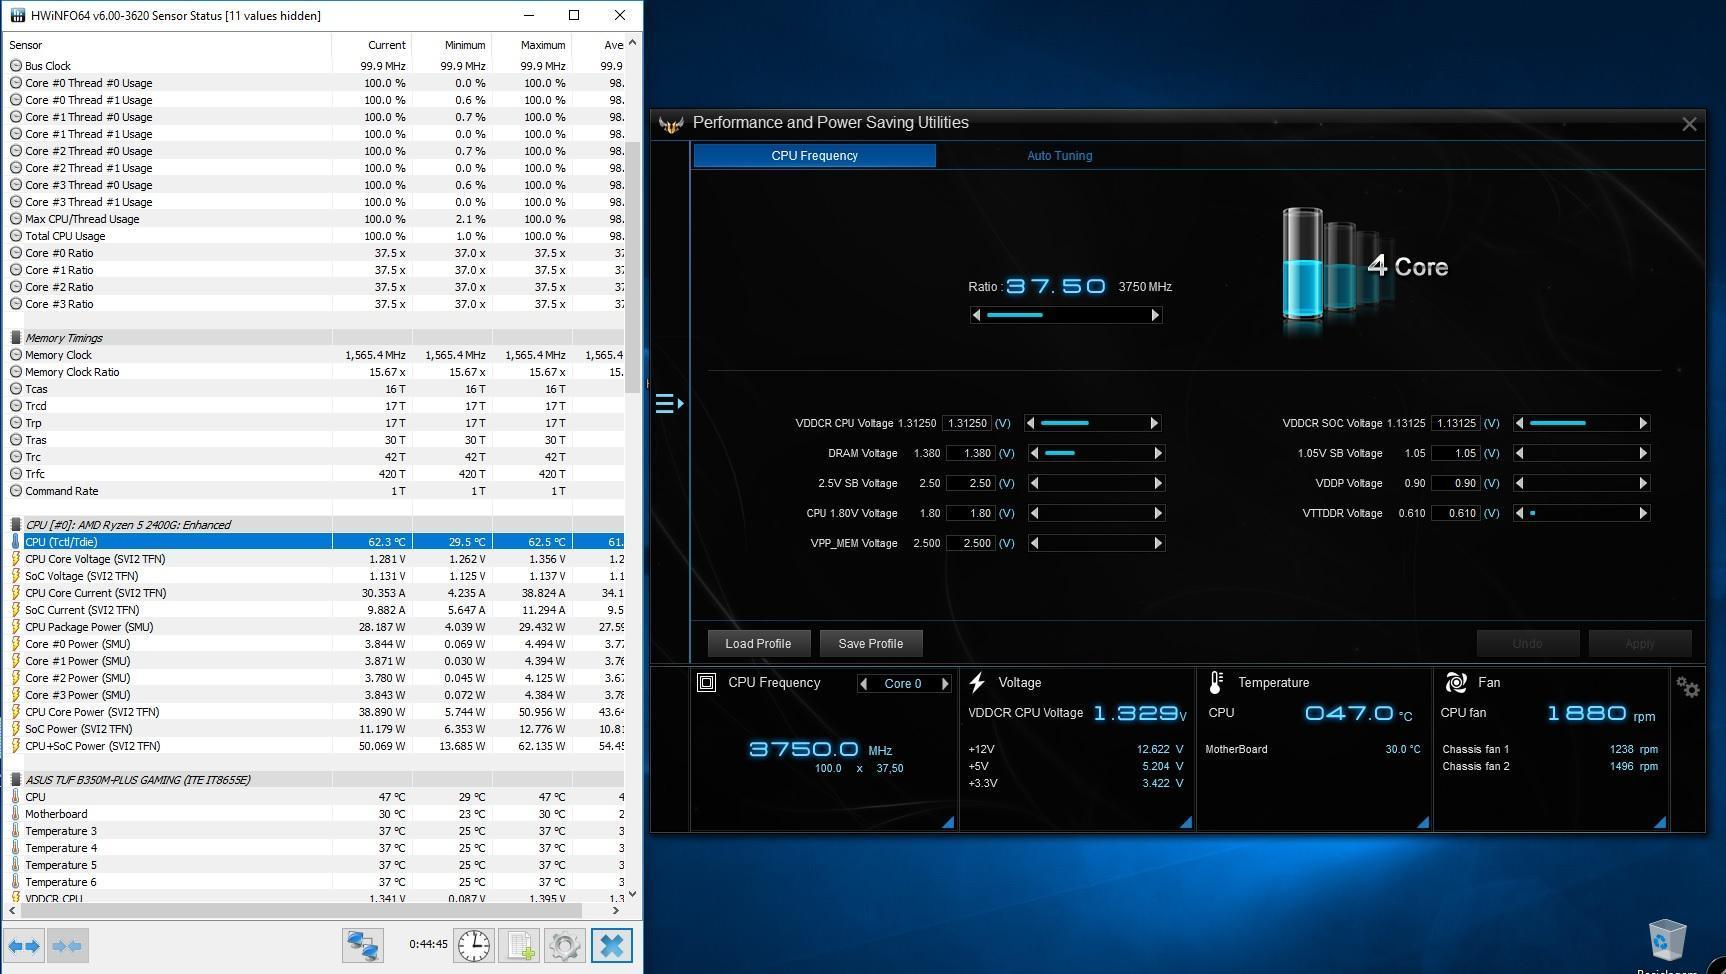Screen dimensions: 1726x974
Task: Select CPU Package Power (SMU) row
Action: (315, 627)
